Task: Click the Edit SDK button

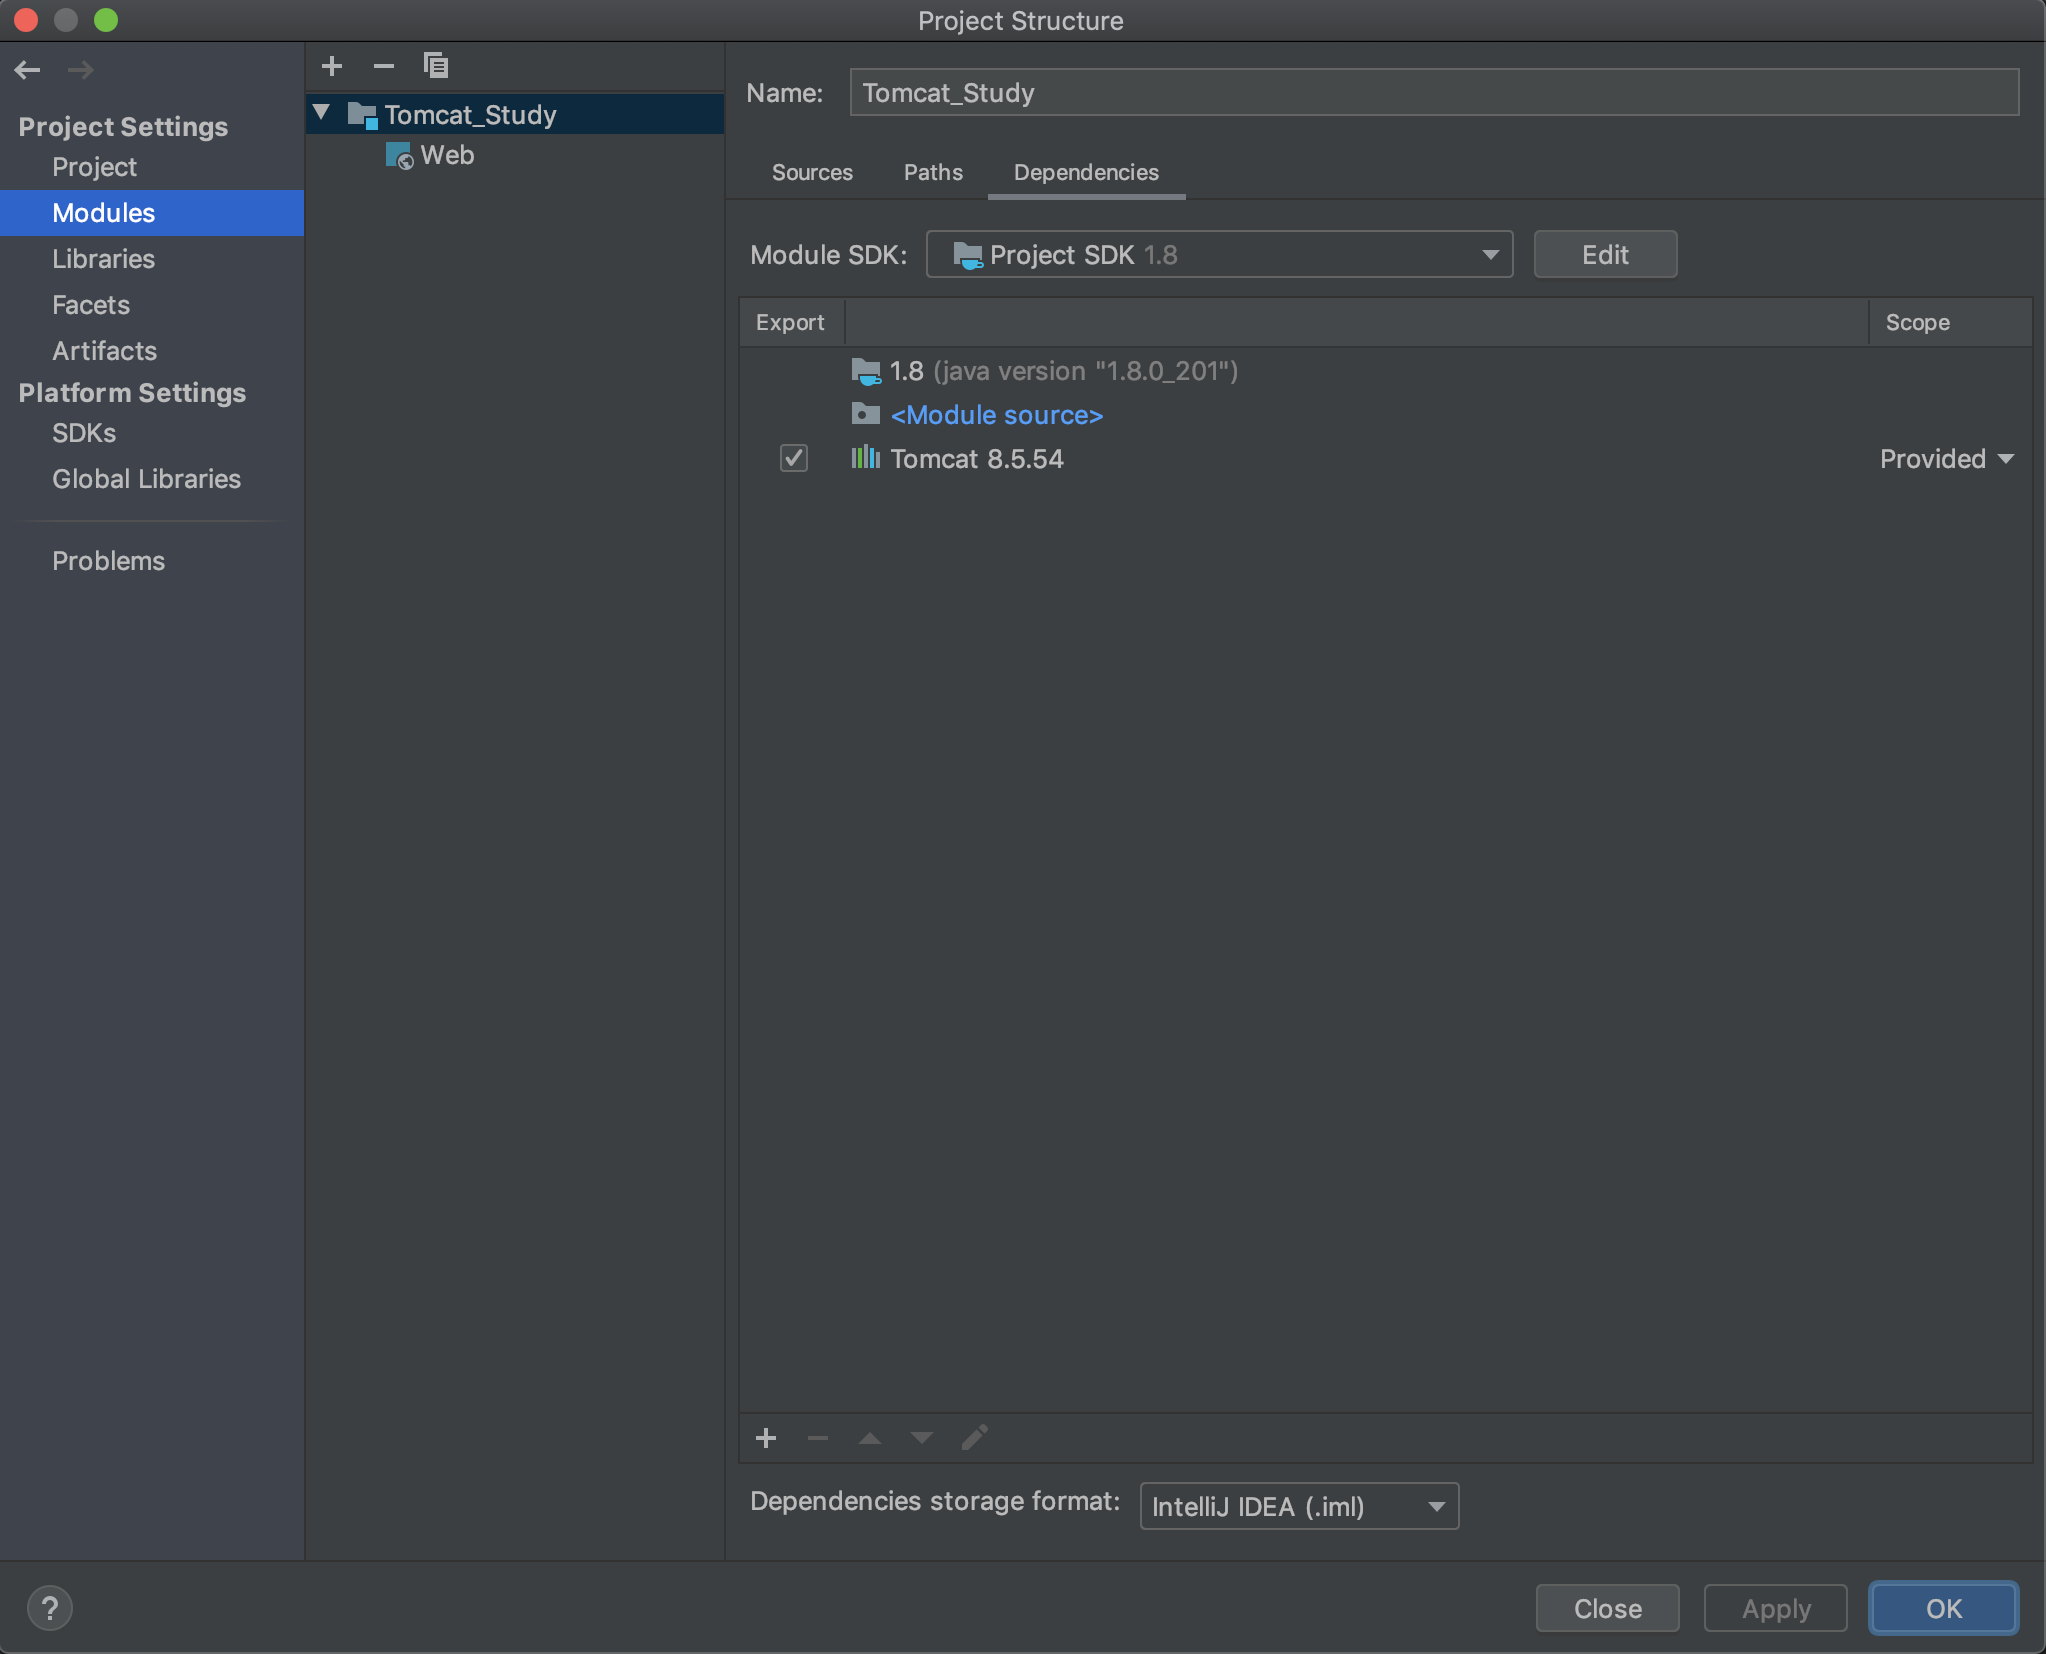Action: [1605, 254]
